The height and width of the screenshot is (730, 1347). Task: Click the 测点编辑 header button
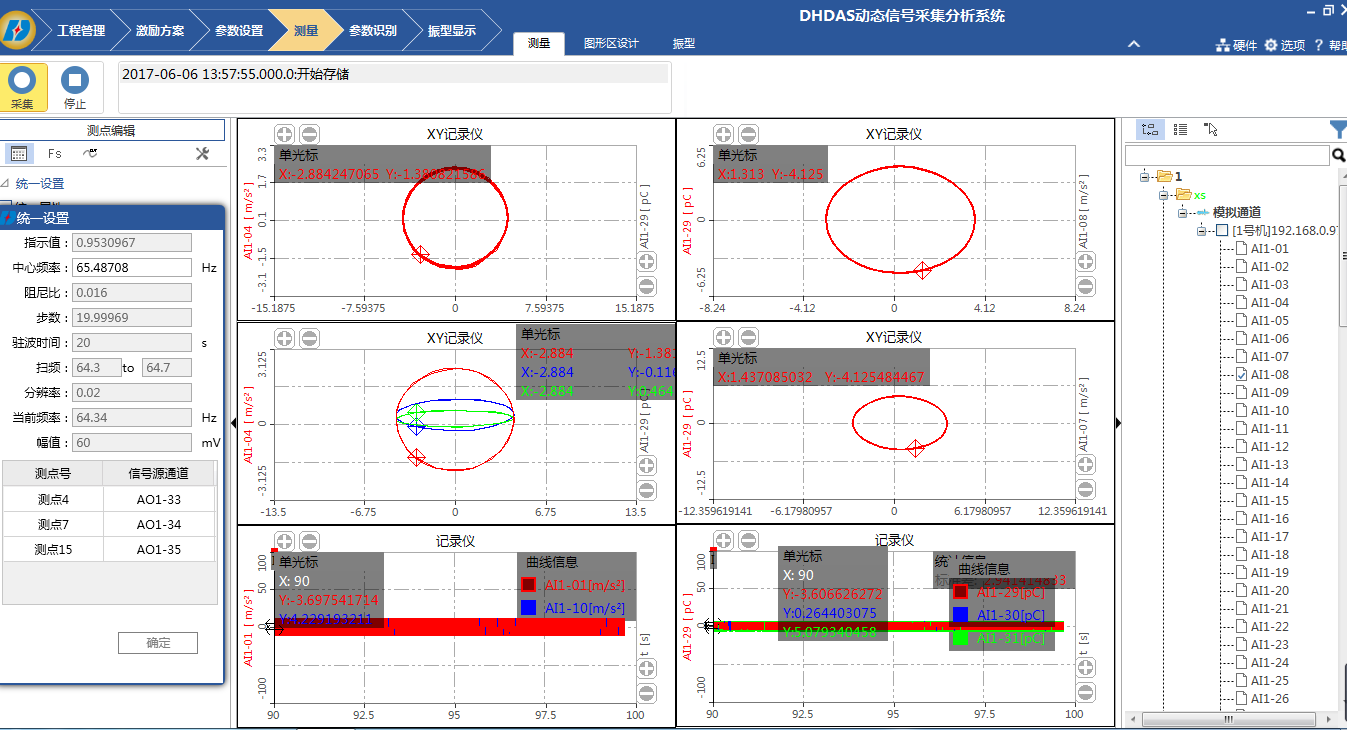pos(111,130)
